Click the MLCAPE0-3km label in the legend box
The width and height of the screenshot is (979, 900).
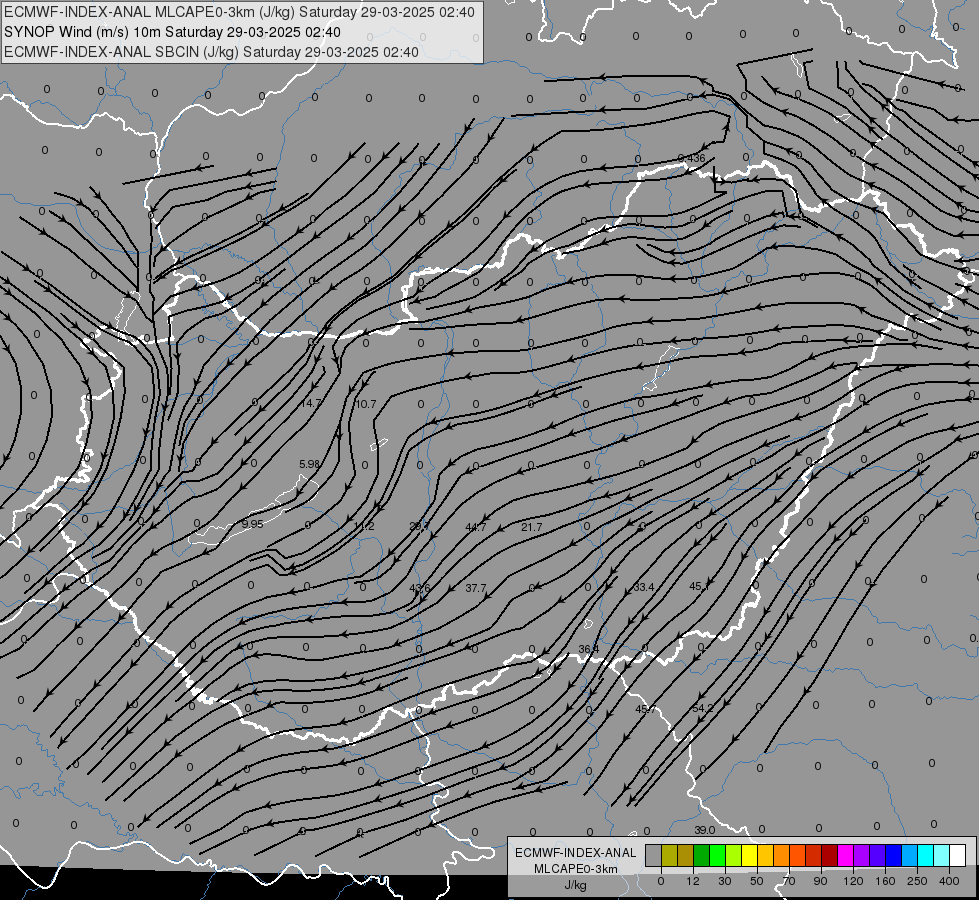[576, 869]
